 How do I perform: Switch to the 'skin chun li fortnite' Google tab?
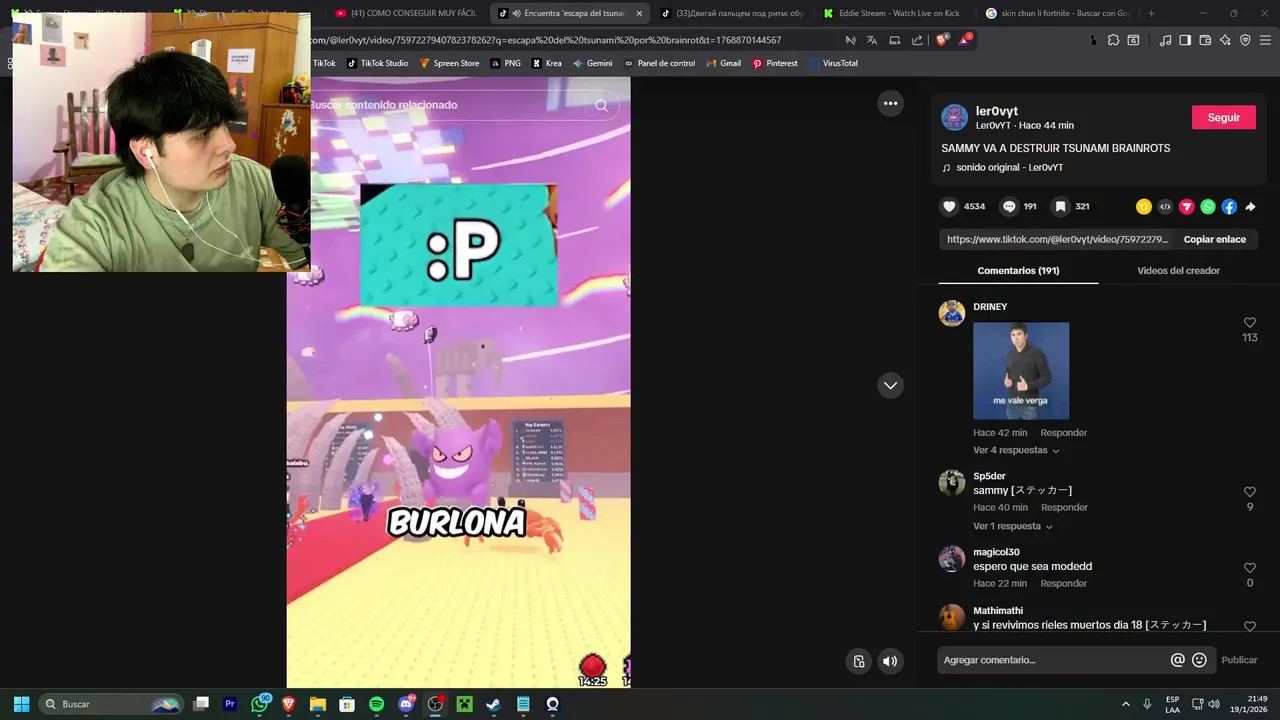(1055, 13)
